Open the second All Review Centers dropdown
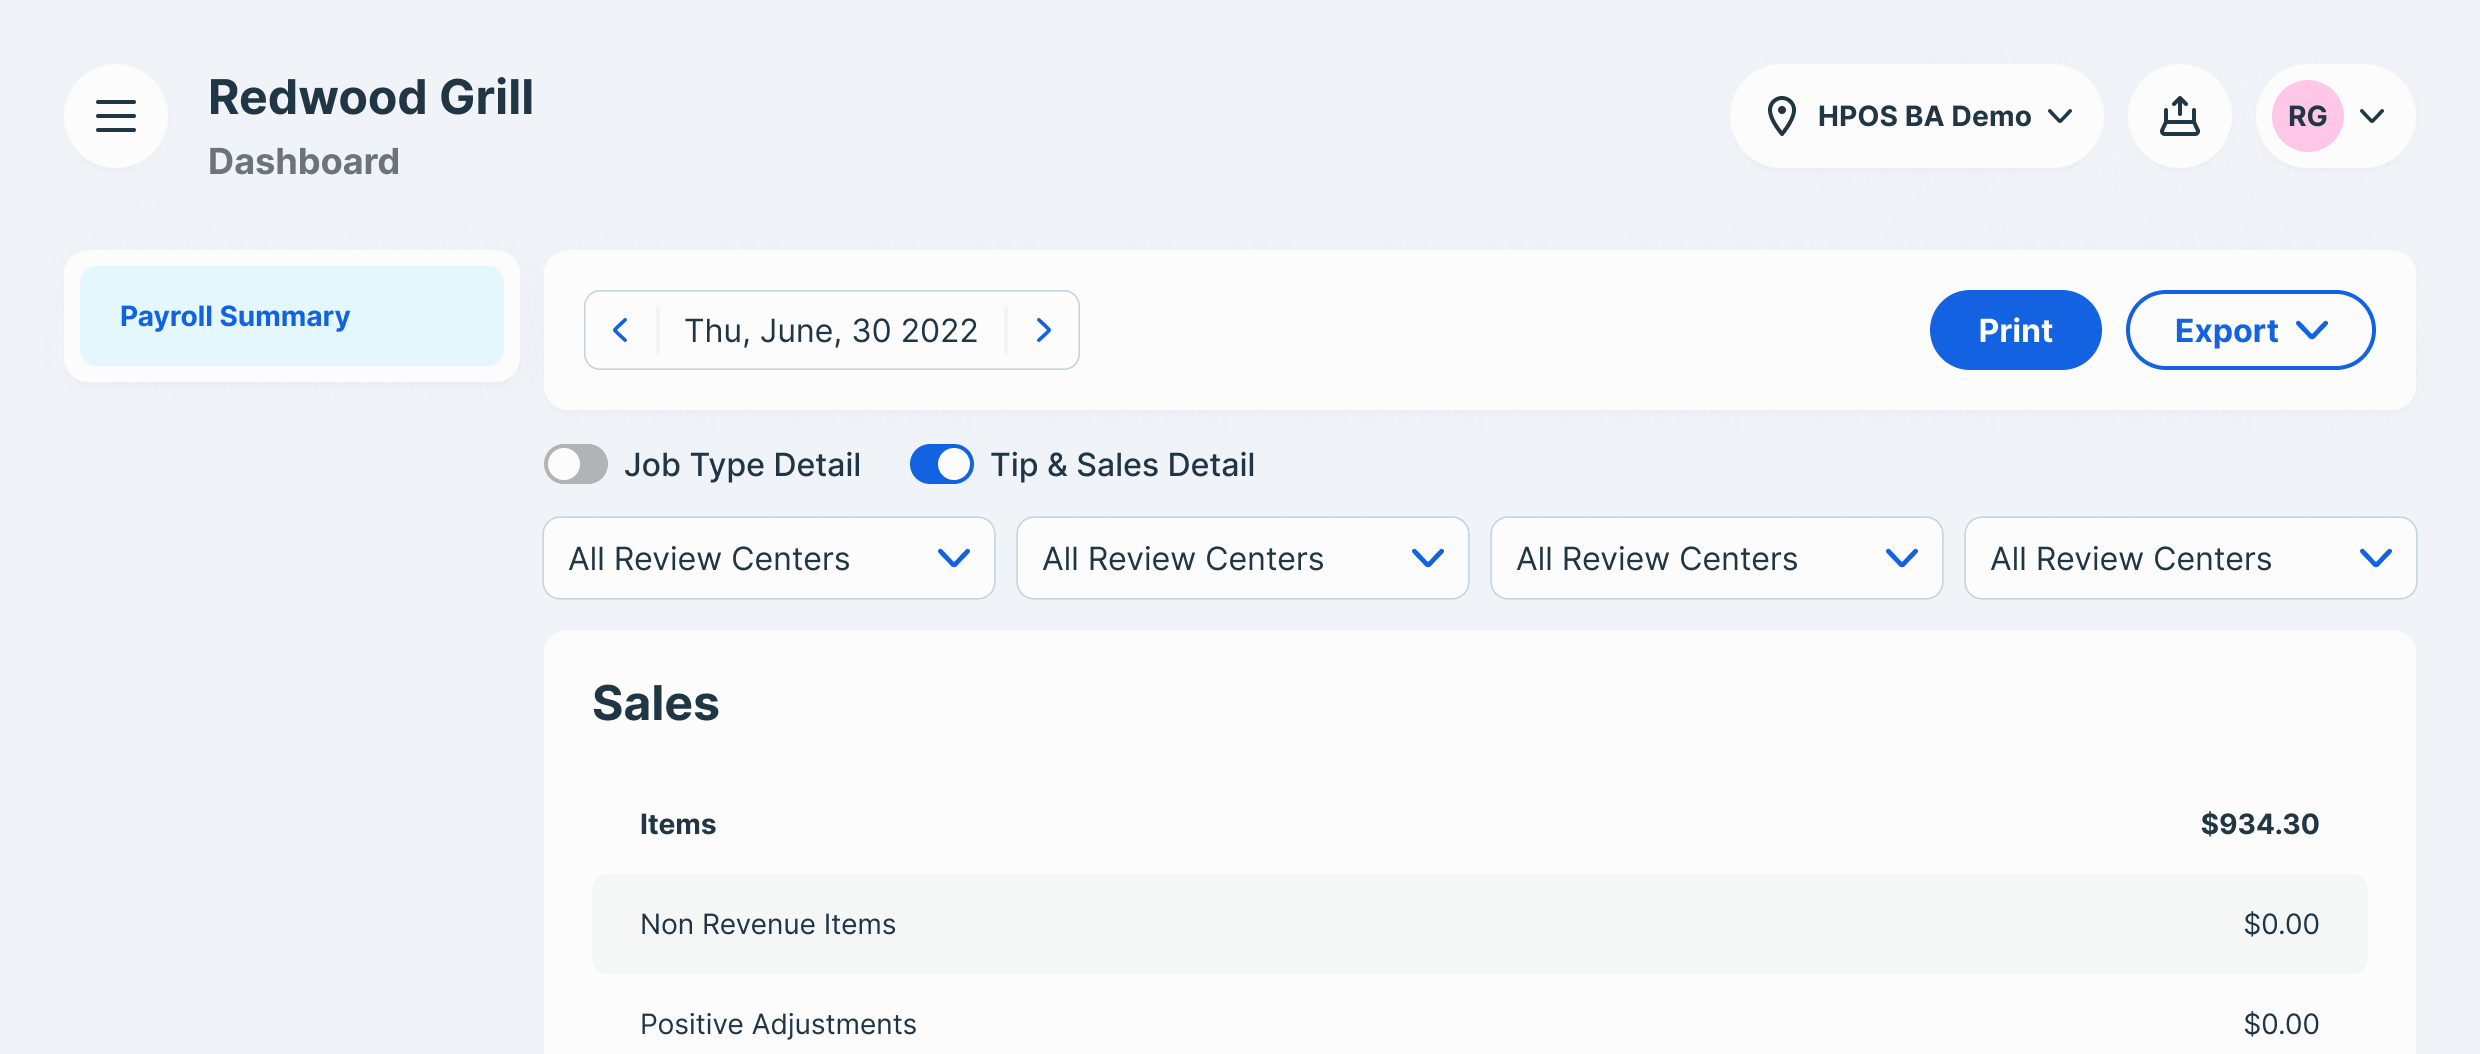The image size is (2480, 1054). (x=1242, y=558)
